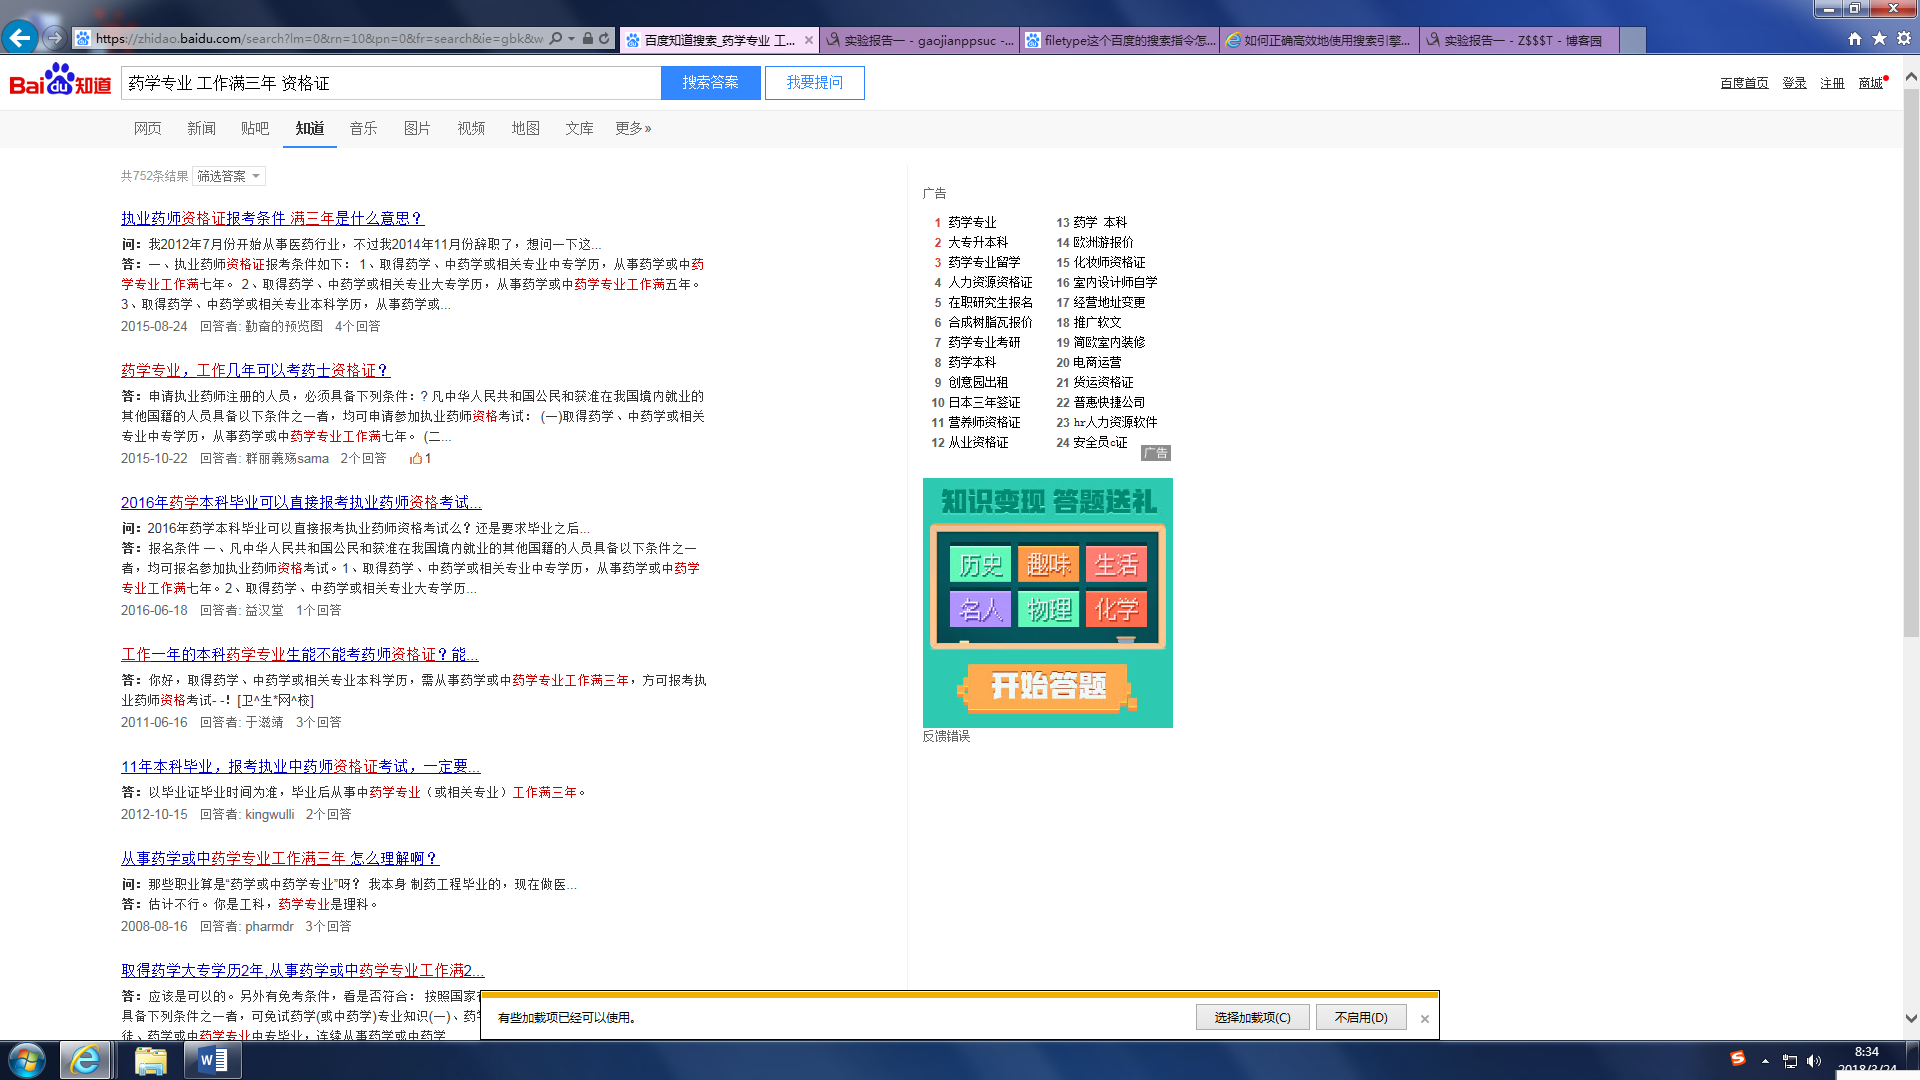Expand the address bar autocomplete dropdown arrow
Screen dimensions: 1920x1080
571,39
